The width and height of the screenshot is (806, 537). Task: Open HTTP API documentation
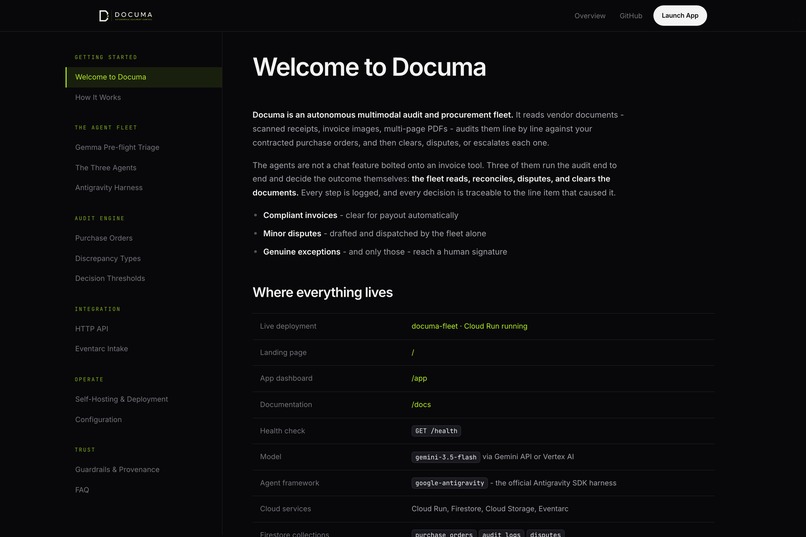pos(91,328)
